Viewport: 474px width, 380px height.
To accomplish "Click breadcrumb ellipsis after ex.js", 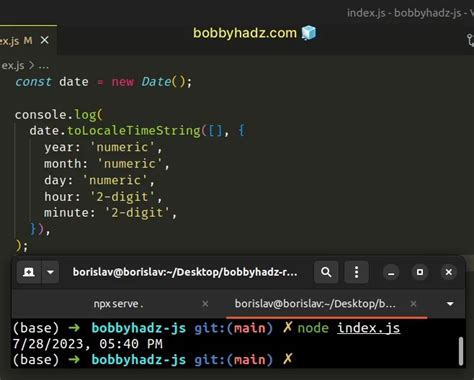I will point(44,66).
